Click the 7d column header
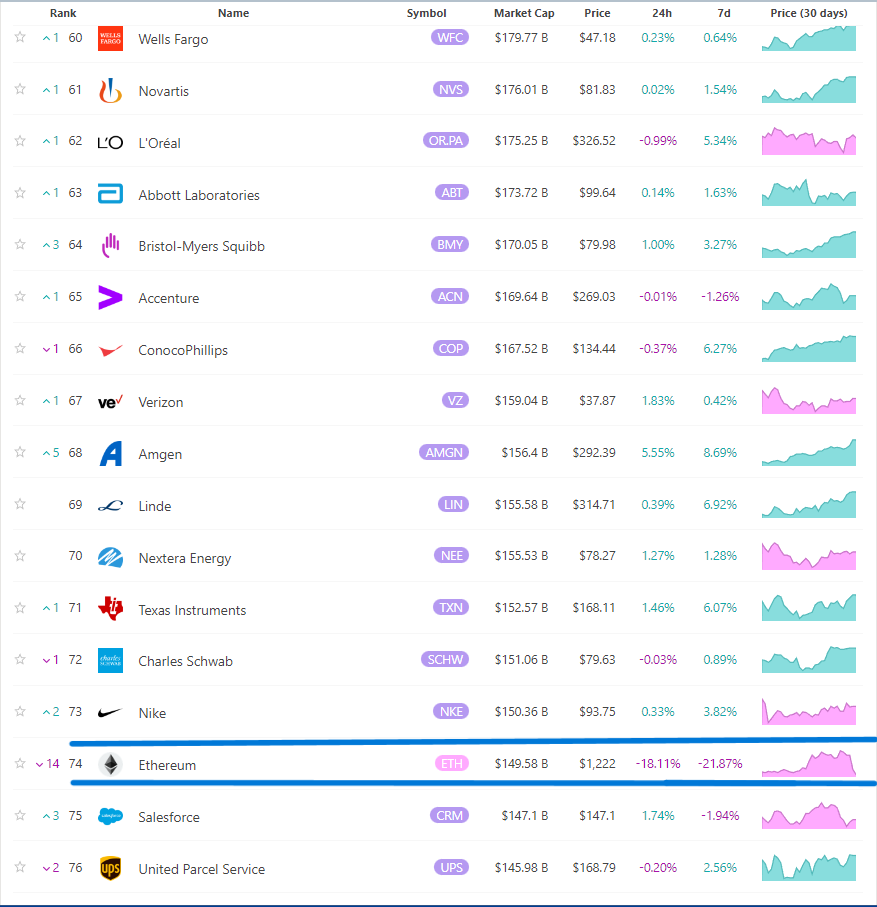 pyautogui.click(x=724, y=13)
